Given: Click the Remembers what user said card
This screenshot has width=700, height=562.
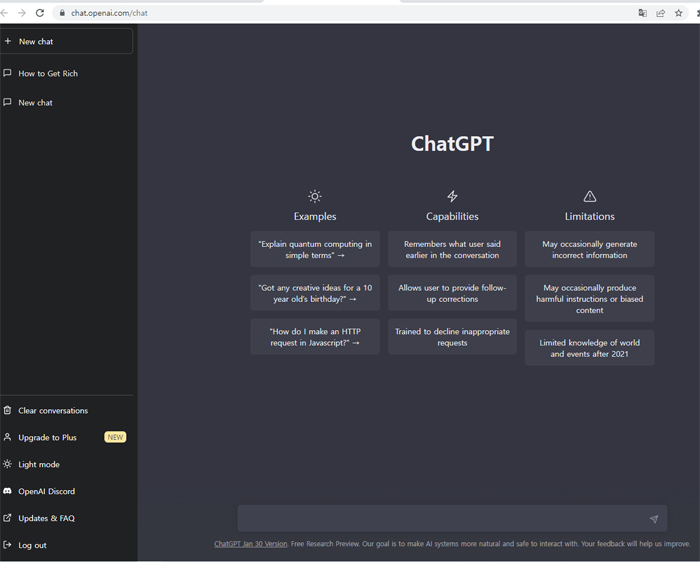Looking at the screenshot, I should (452, 249).
